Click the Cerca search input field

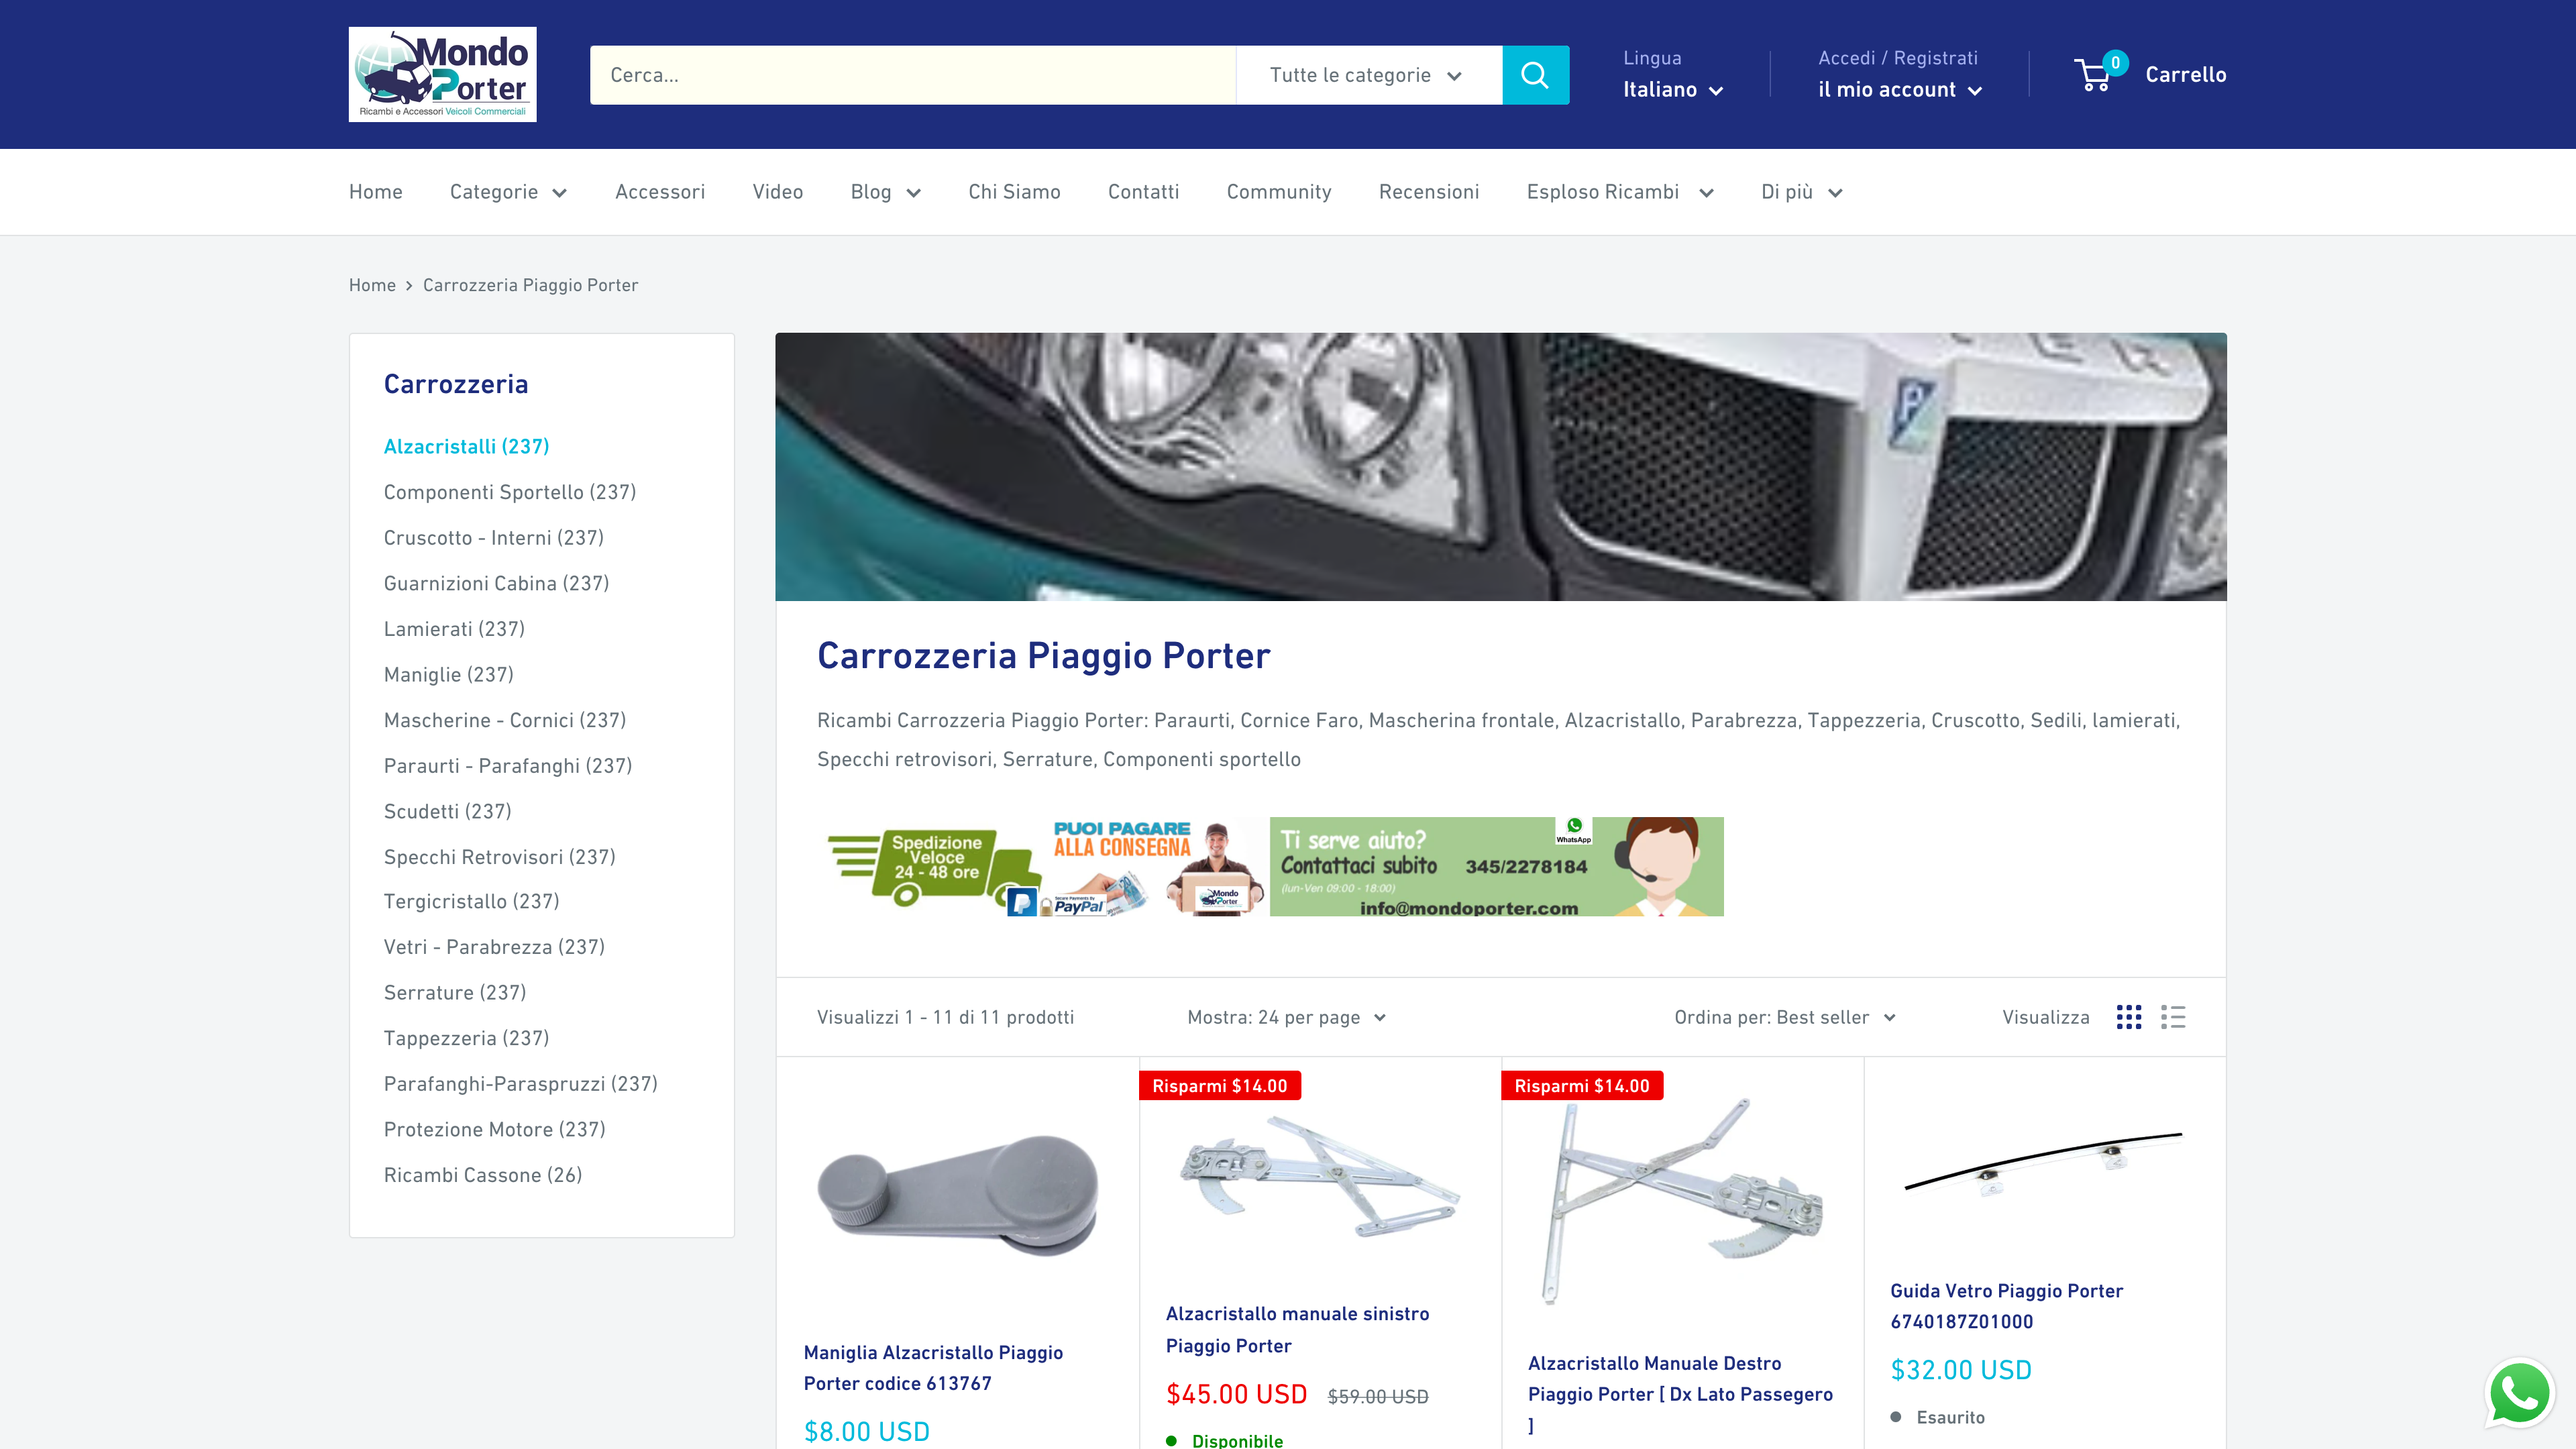[912, 75]
